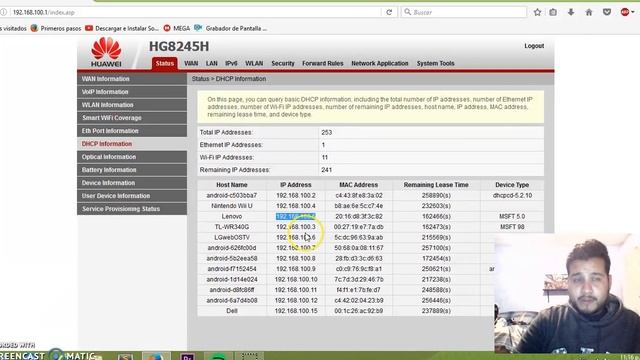Click Total IP Addresses value 253

point(327,133)
